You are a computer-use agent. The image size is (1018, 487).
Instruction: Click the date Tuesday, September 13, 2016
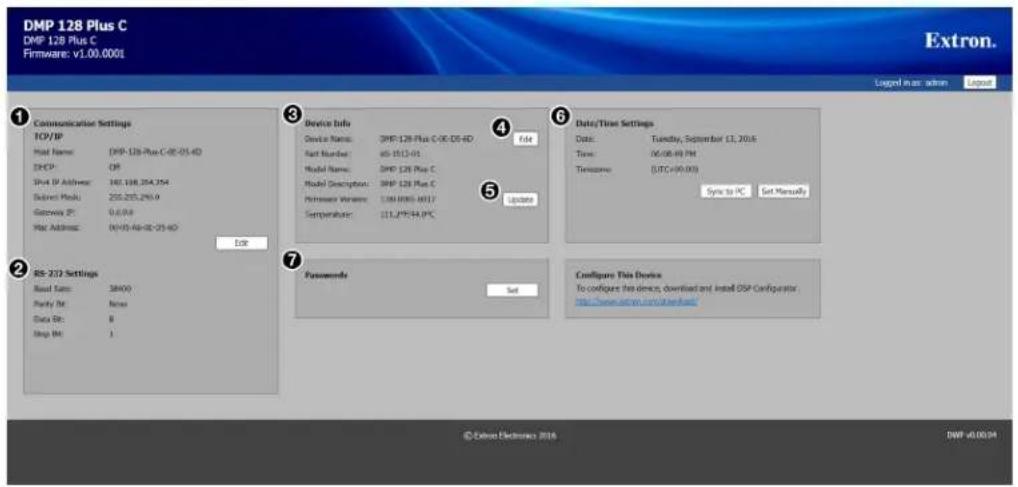click(703, 139)
